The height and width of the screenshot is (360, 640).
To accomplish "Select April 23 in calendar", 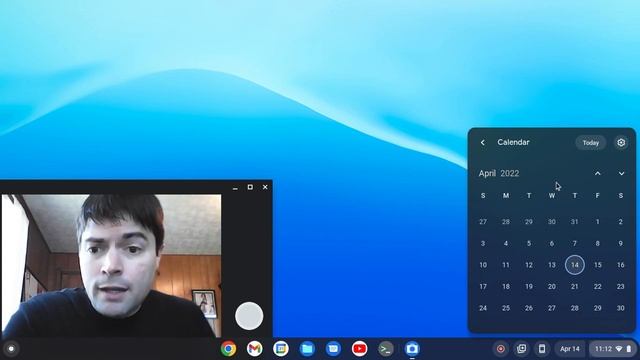I will pyautogui.click(x=620, y=287).
